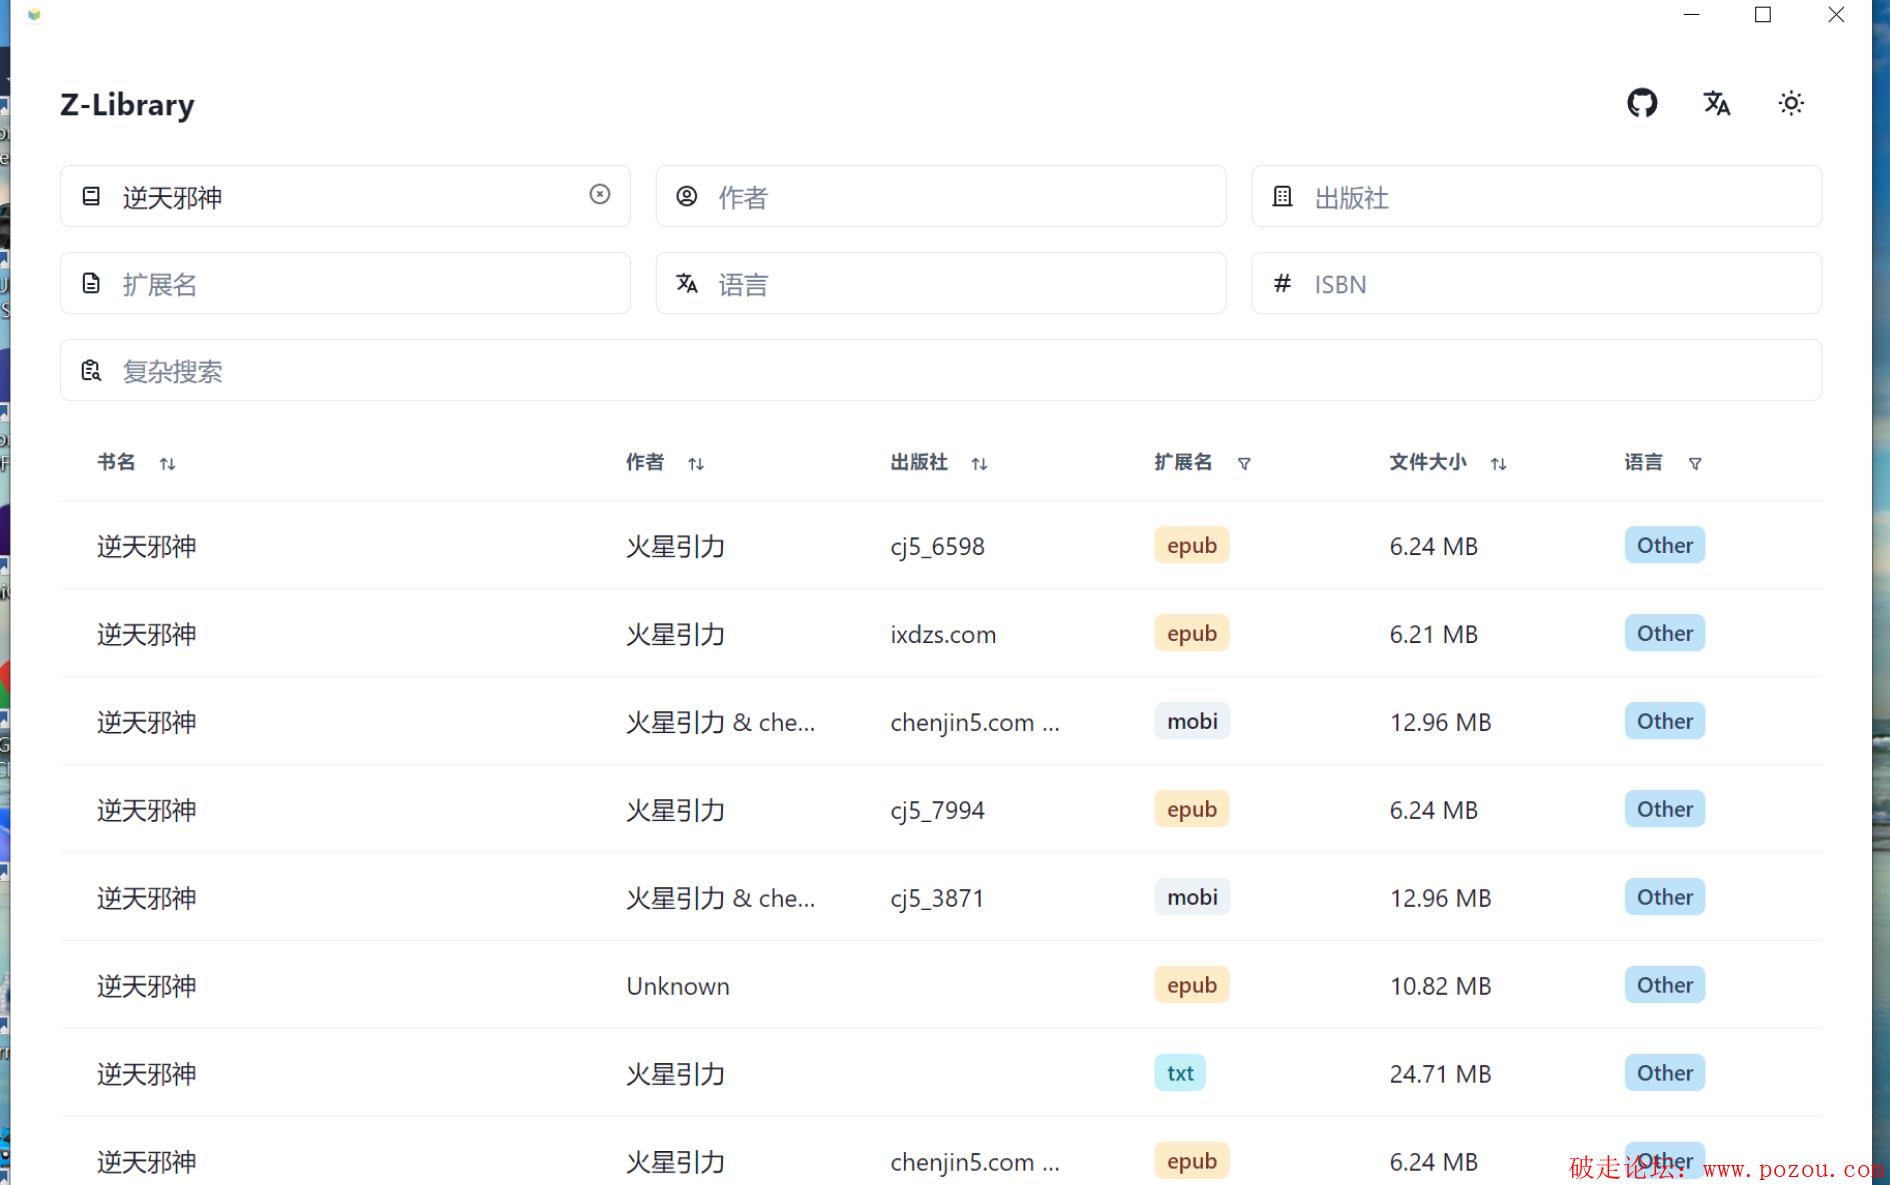Screen dimensions: 1890x1185
Task: Click the 语言 language input field
Action: point(940,283)
